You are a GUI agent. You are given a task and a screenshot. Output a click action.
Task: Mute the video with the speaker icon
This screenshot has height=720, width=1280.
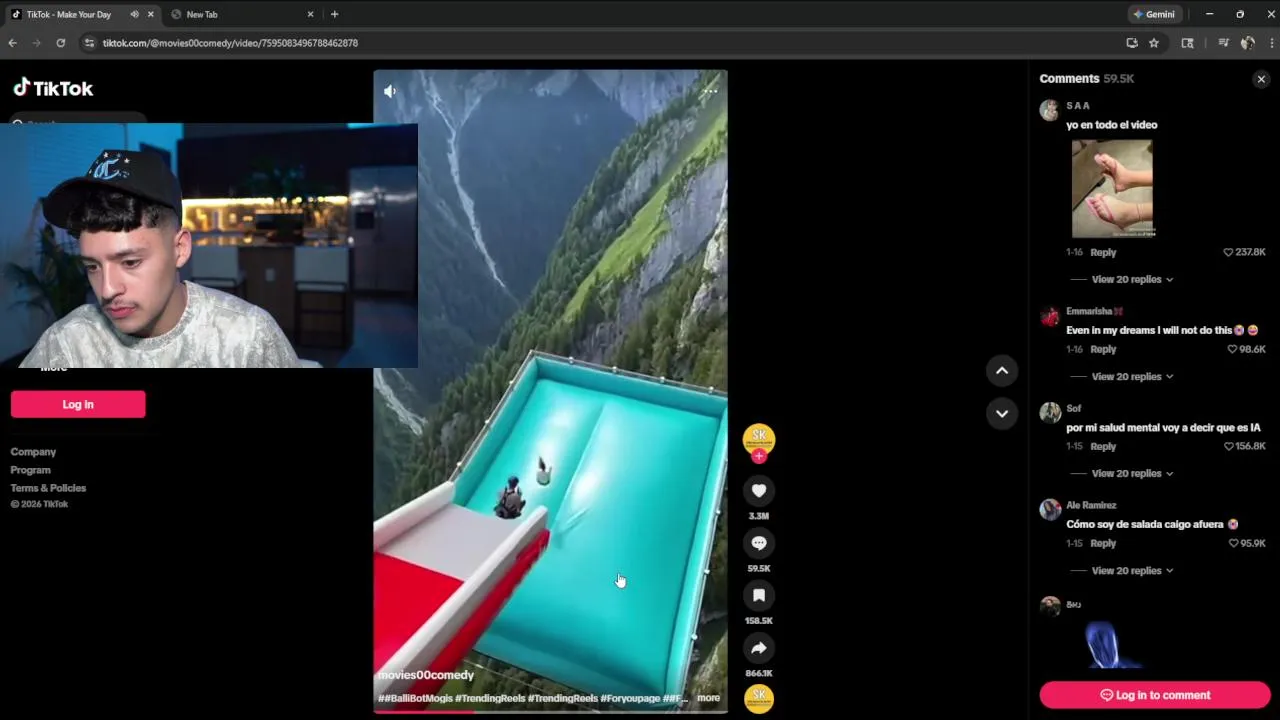[390, 91]
